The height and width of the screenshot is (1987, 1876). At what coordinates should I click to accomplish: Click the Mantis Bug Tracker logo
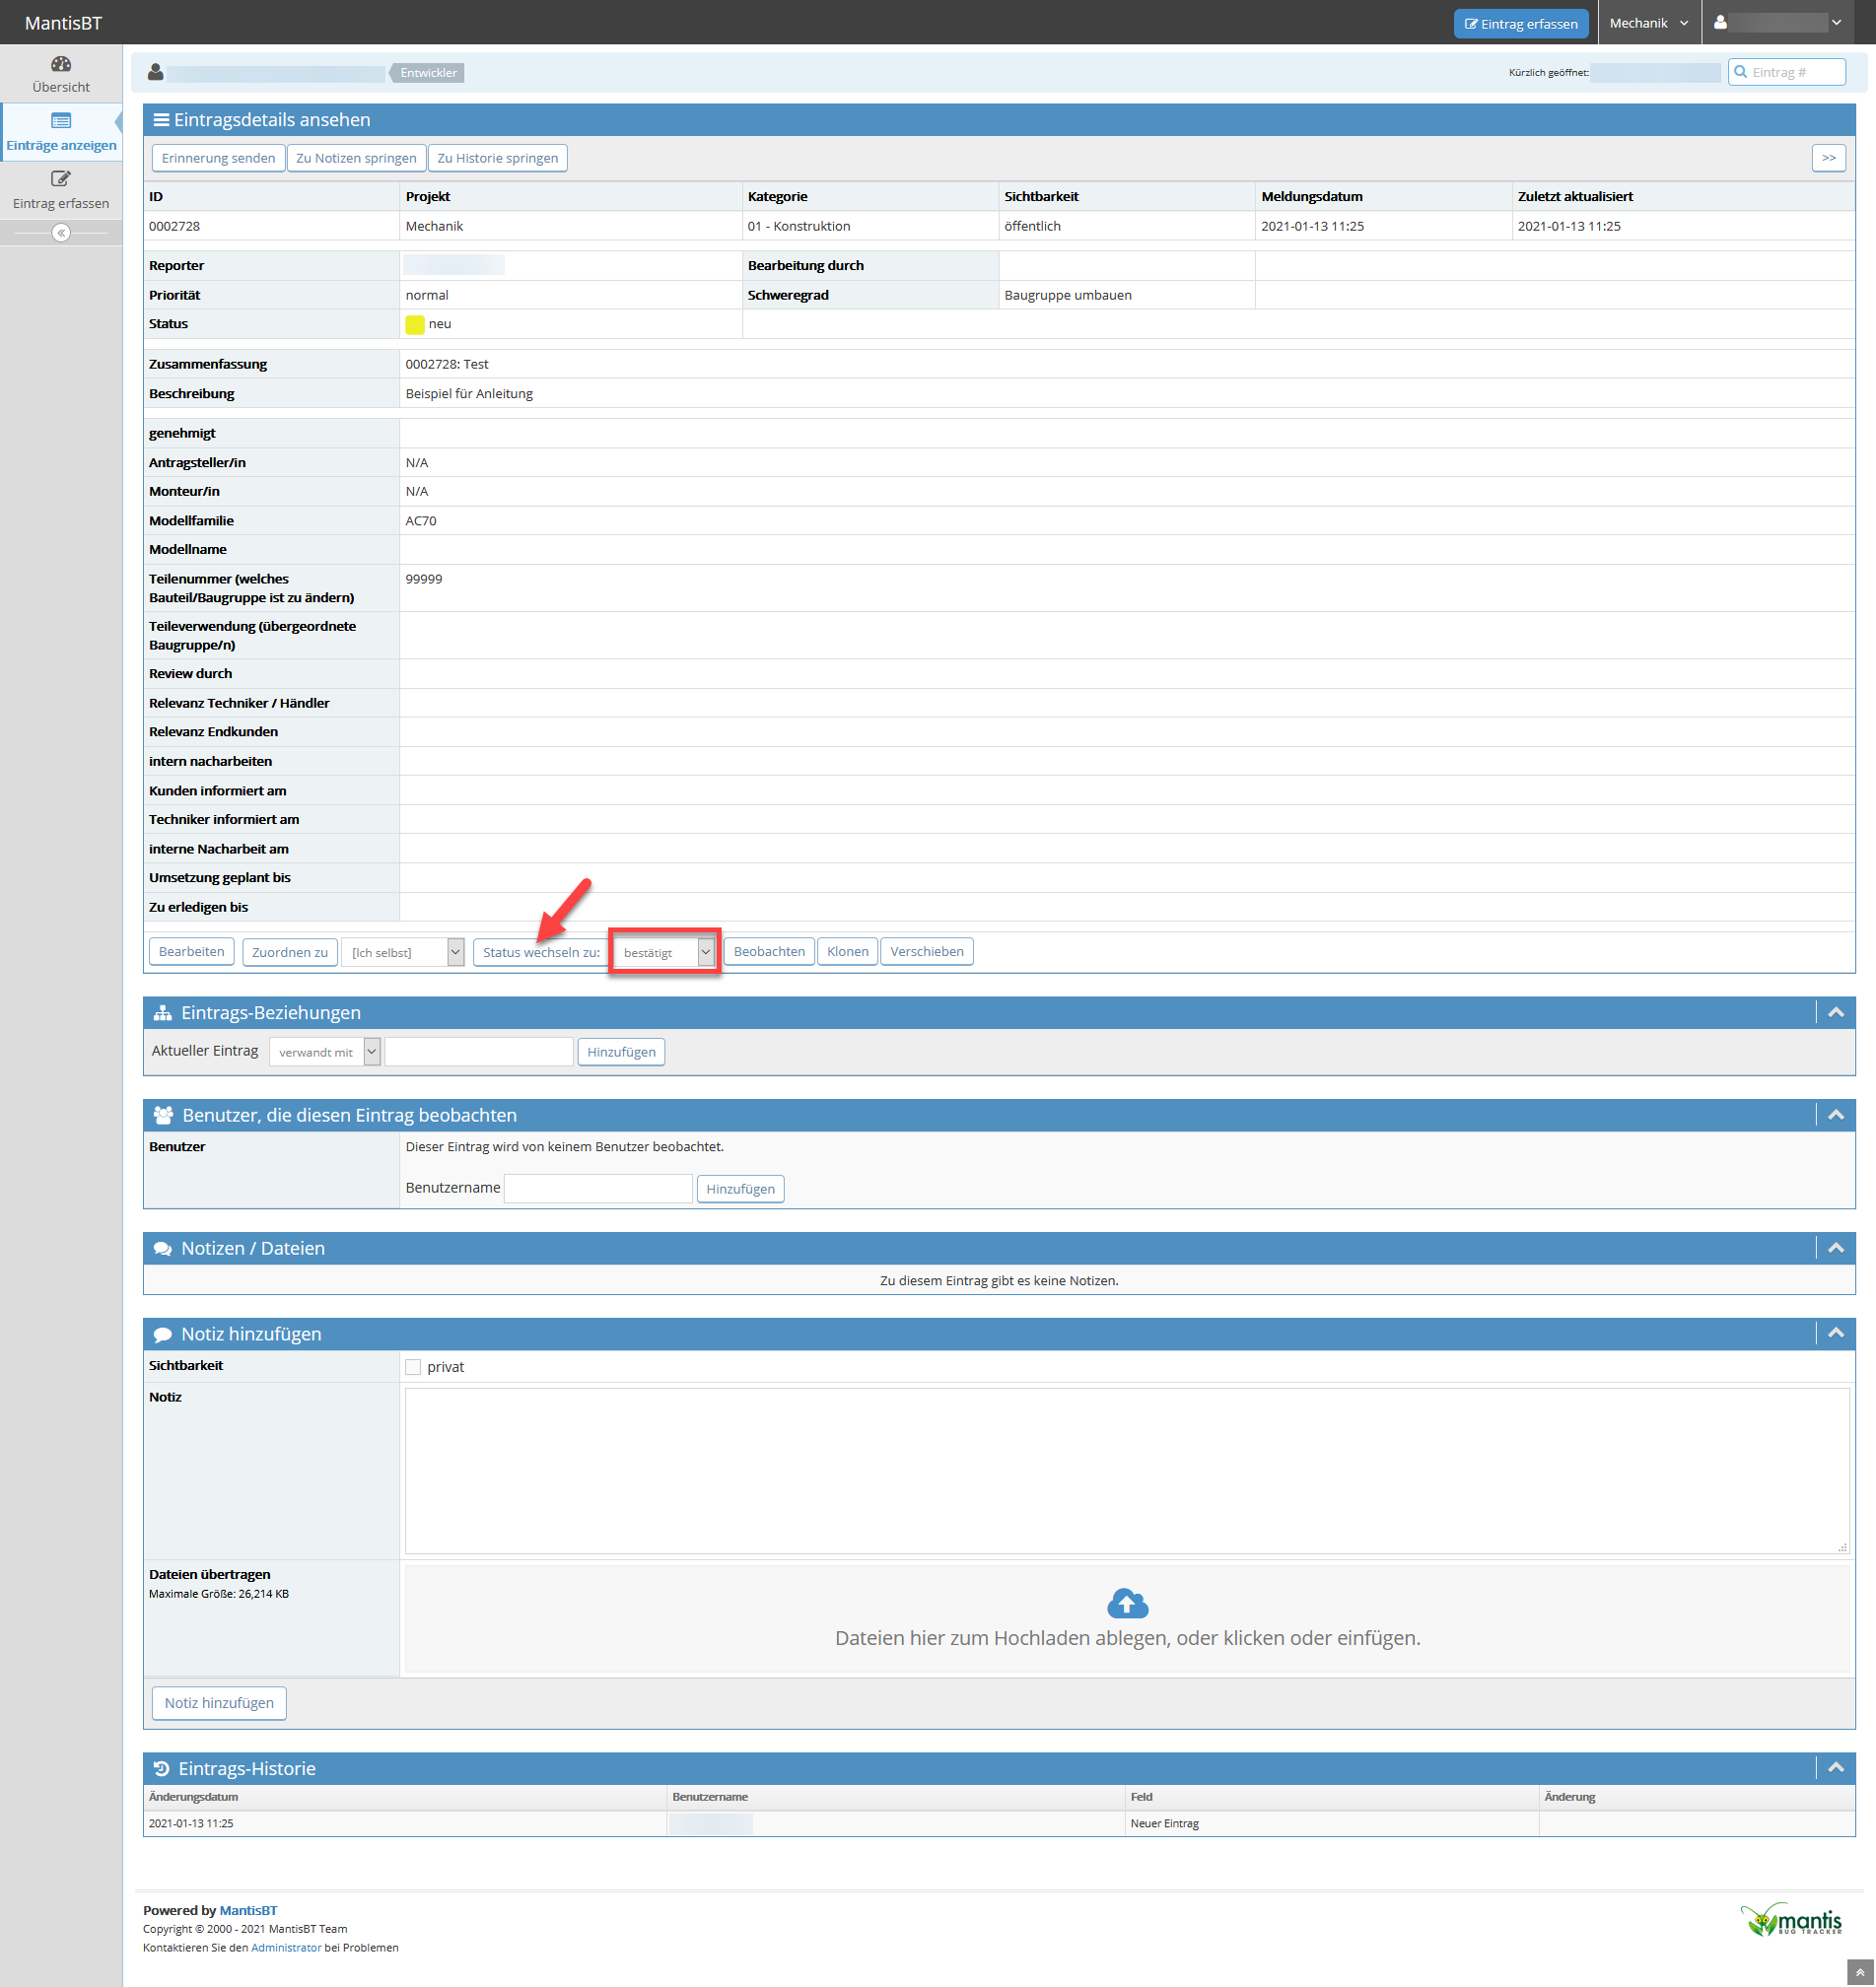[1791, 1920]
